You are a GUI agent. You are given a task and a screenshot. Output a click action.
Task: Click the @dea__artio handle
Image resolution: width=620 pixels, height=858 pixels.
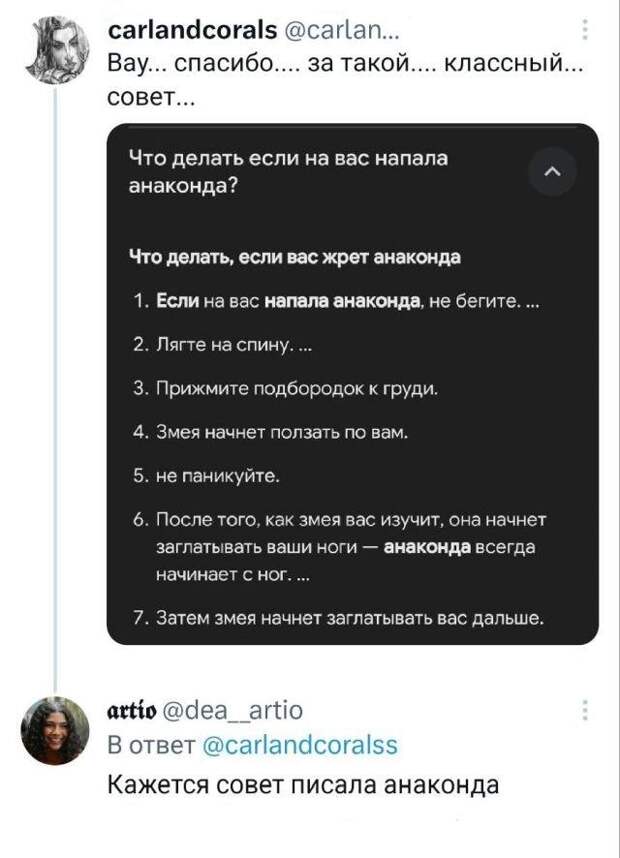[x=234, y=710]
